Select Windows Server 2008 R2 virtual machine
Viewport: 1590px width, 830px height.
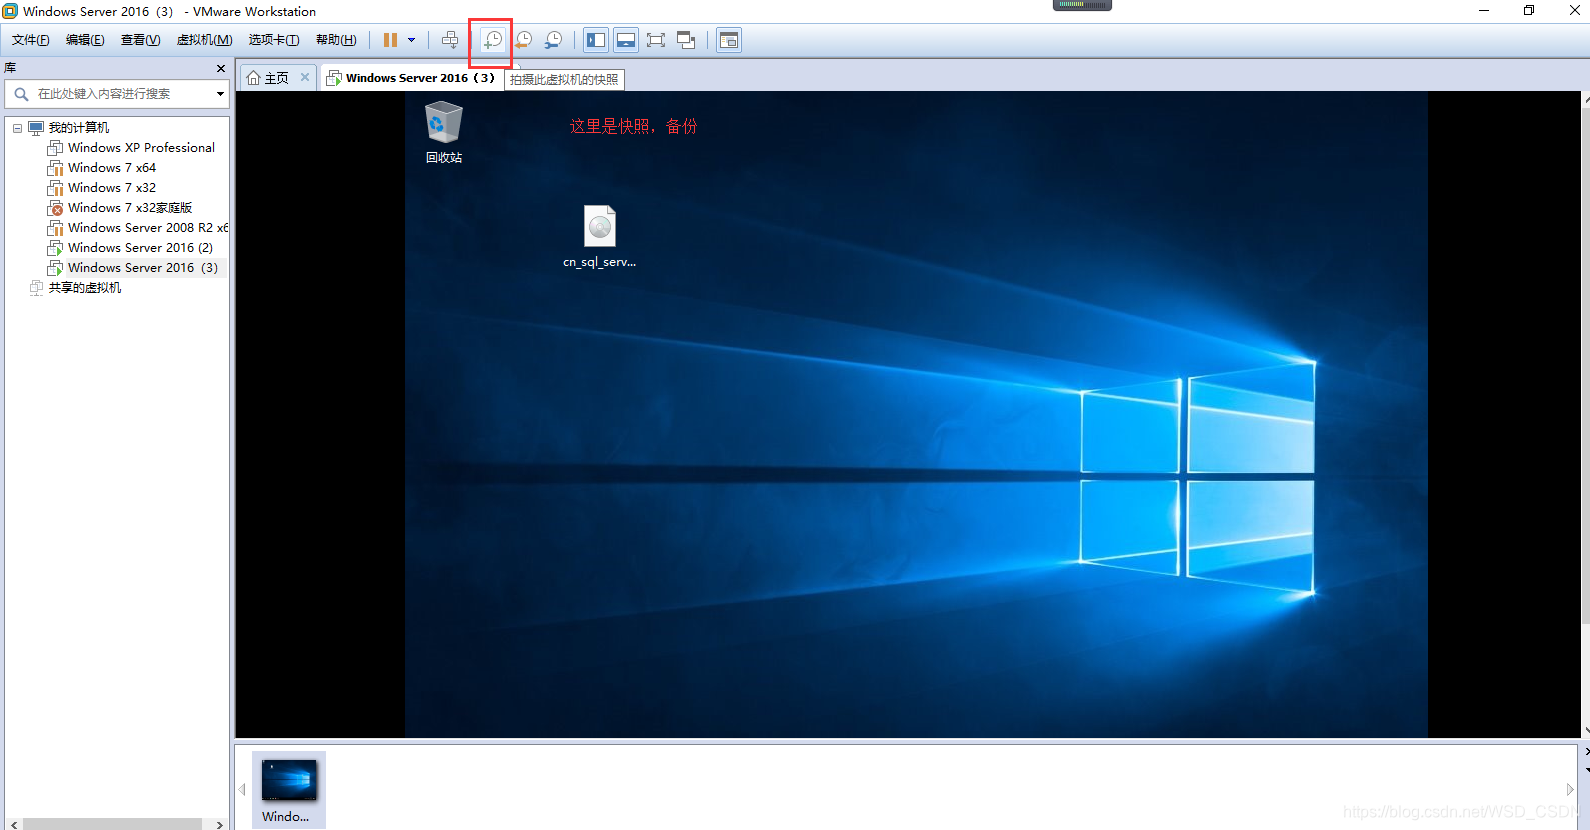pos(148,228)
